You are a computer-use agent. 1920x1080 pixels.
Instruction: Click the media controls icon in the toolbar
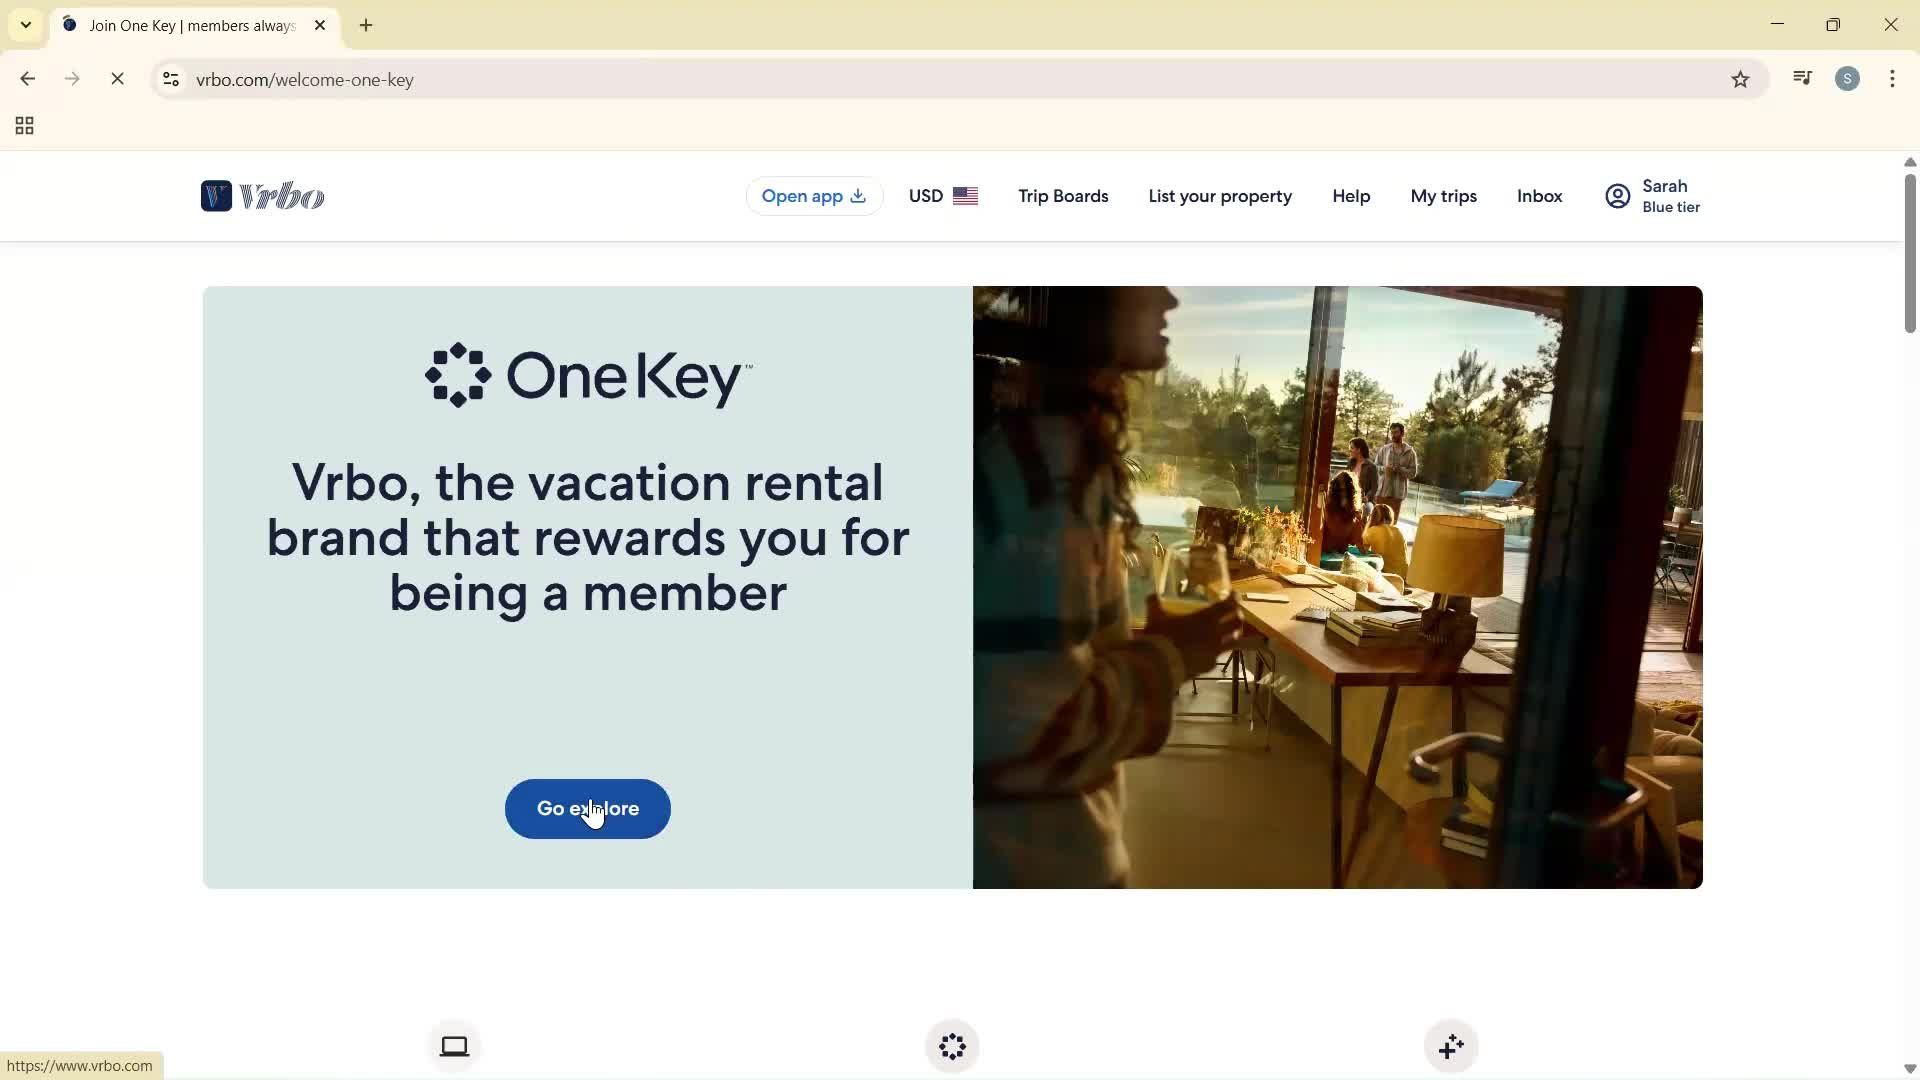point(1802,78)
